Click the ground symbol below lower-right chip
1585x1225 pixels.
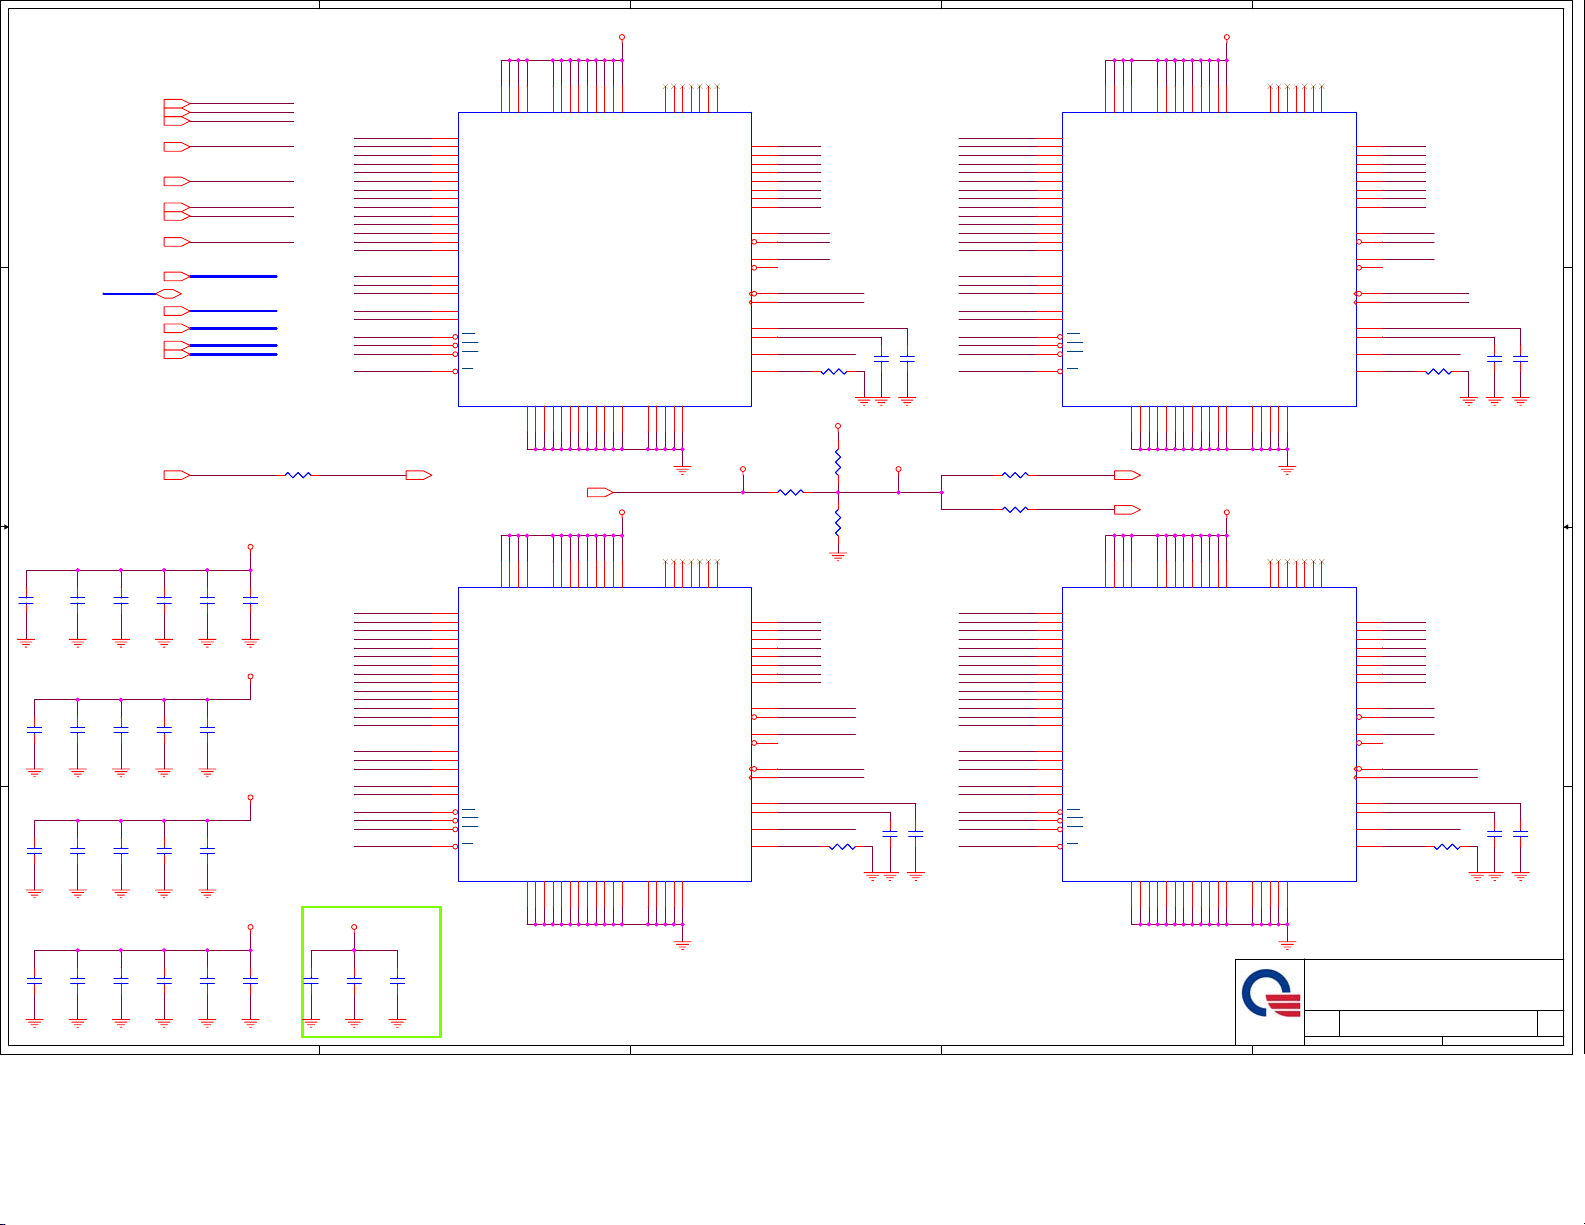pos(1287,944)
